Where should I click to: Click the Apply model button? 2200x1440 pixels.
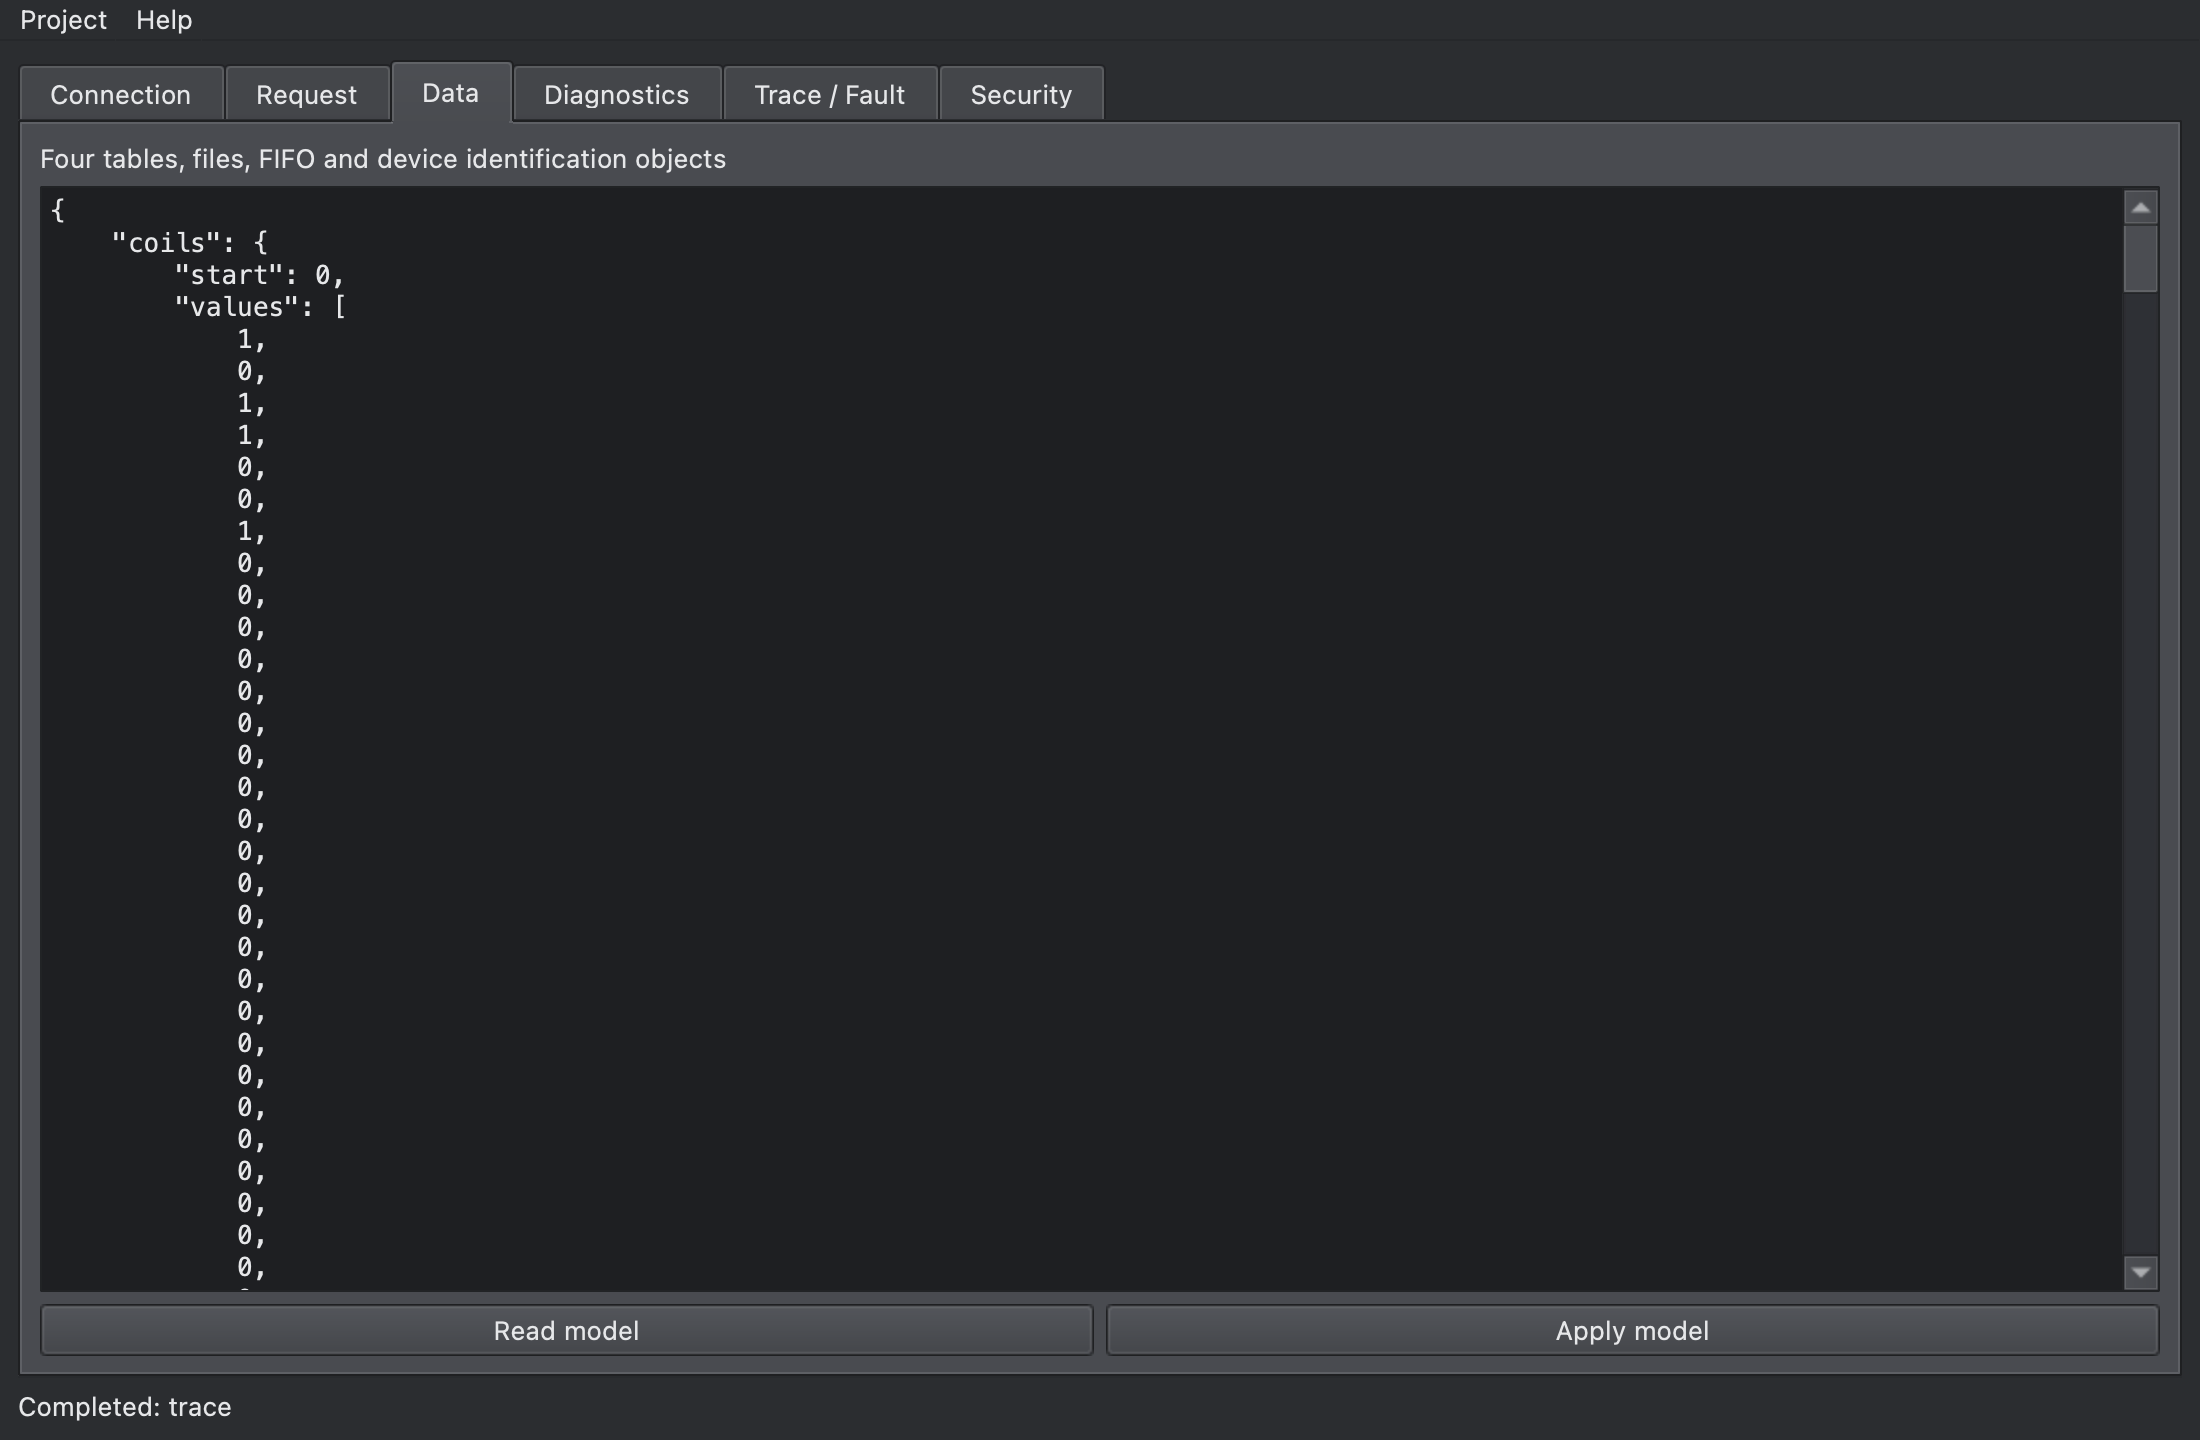click(1632, 1331)
